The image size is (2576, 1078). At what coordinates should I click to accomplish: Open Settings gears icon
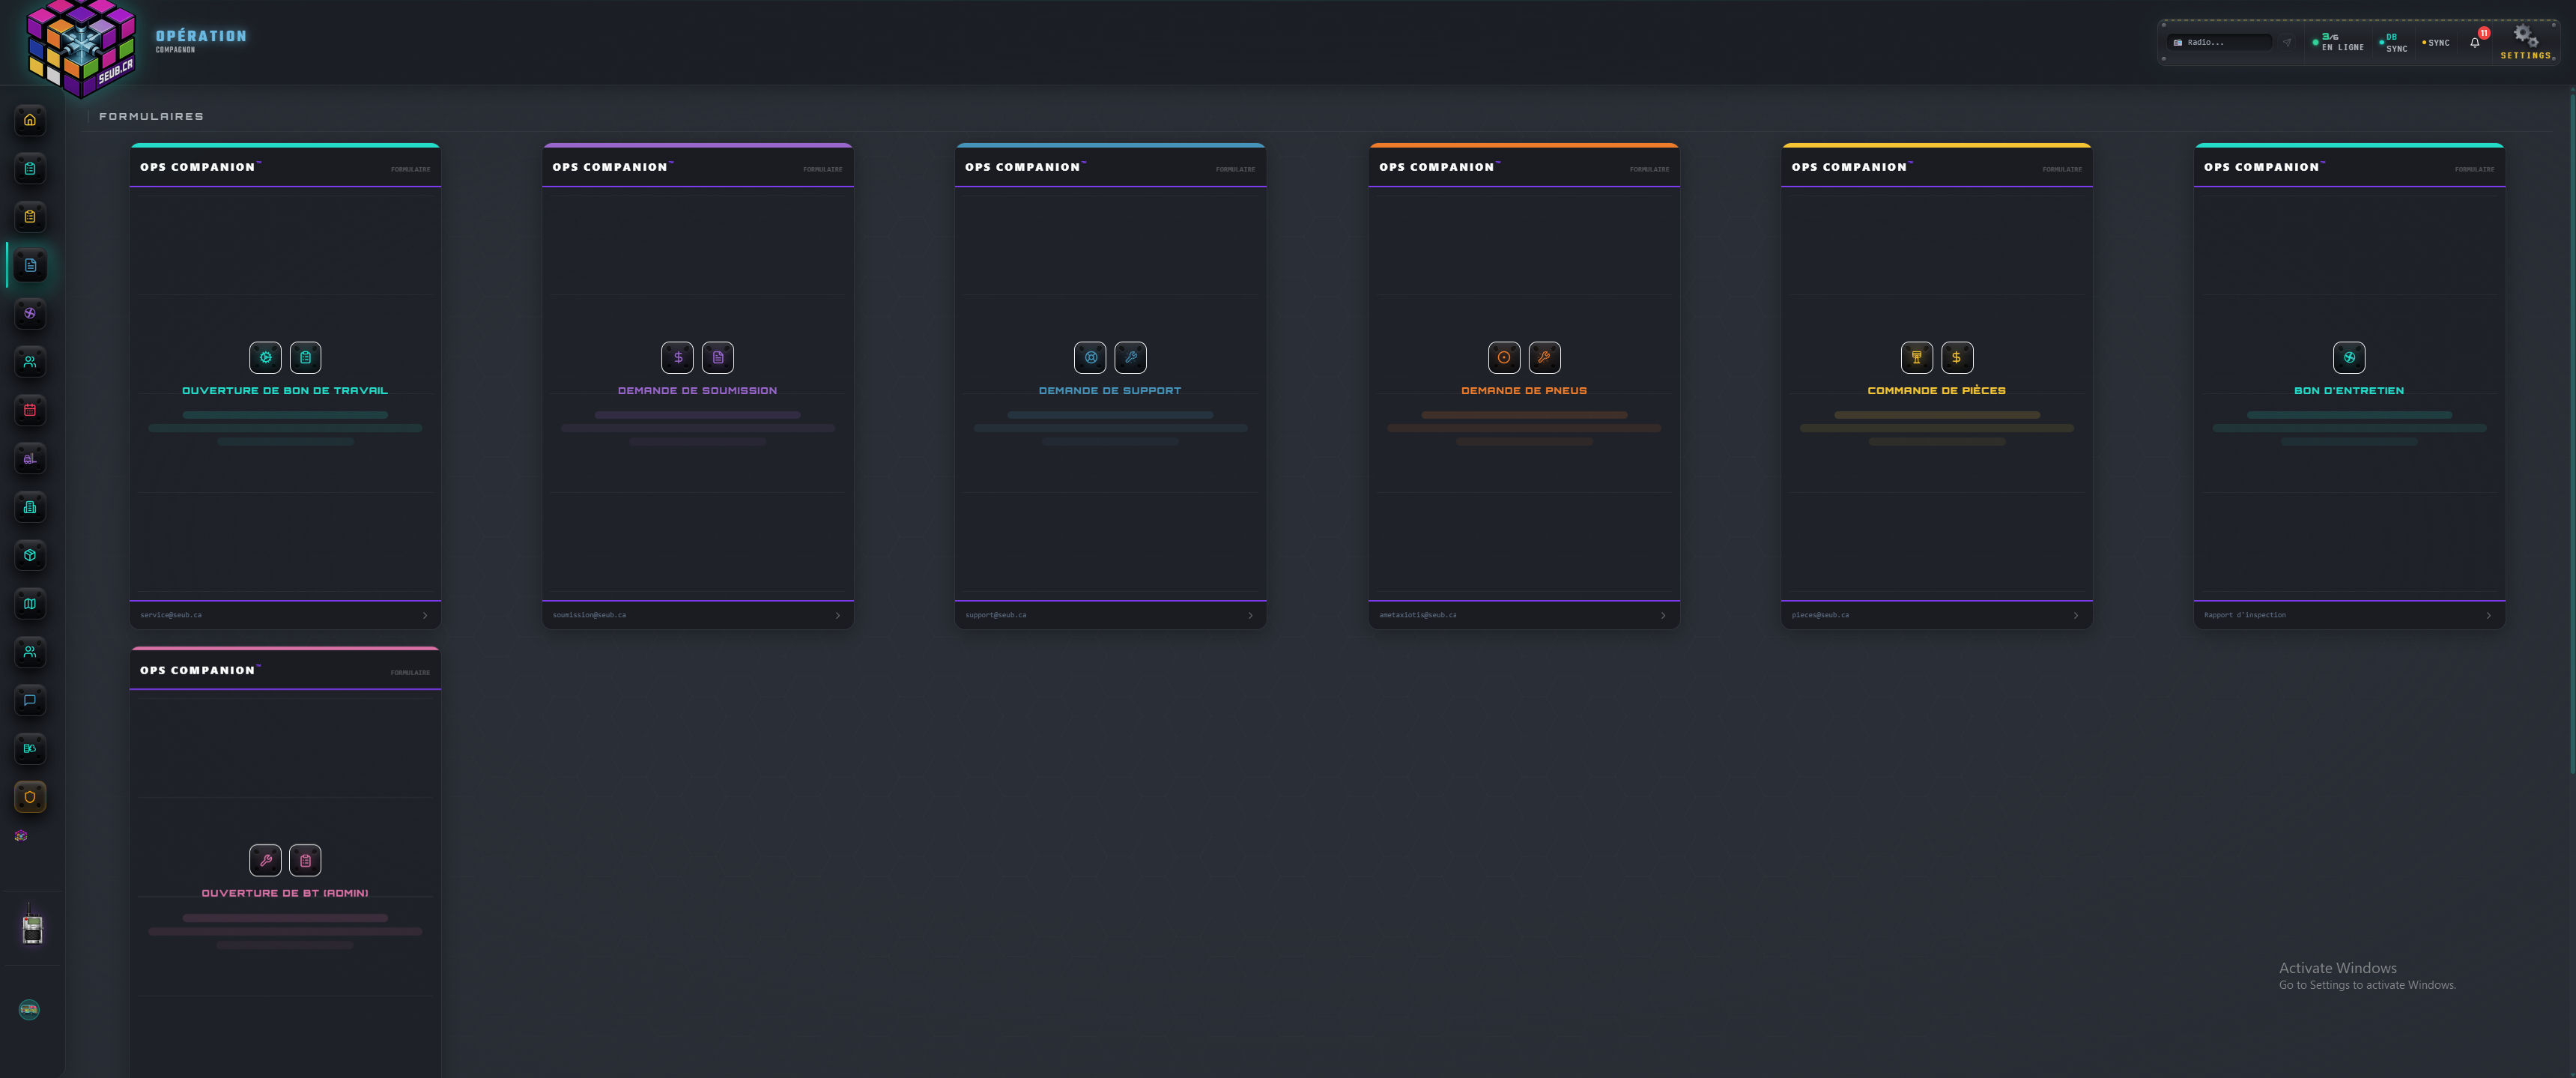pos(2526,37)
